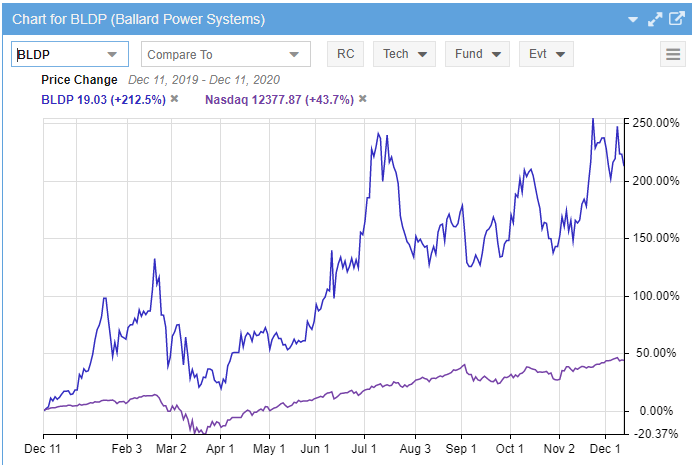Viewport: 692px width, 465px height.
Task: Open the Compare To dropdown
Action: click(x=226, y=54)
